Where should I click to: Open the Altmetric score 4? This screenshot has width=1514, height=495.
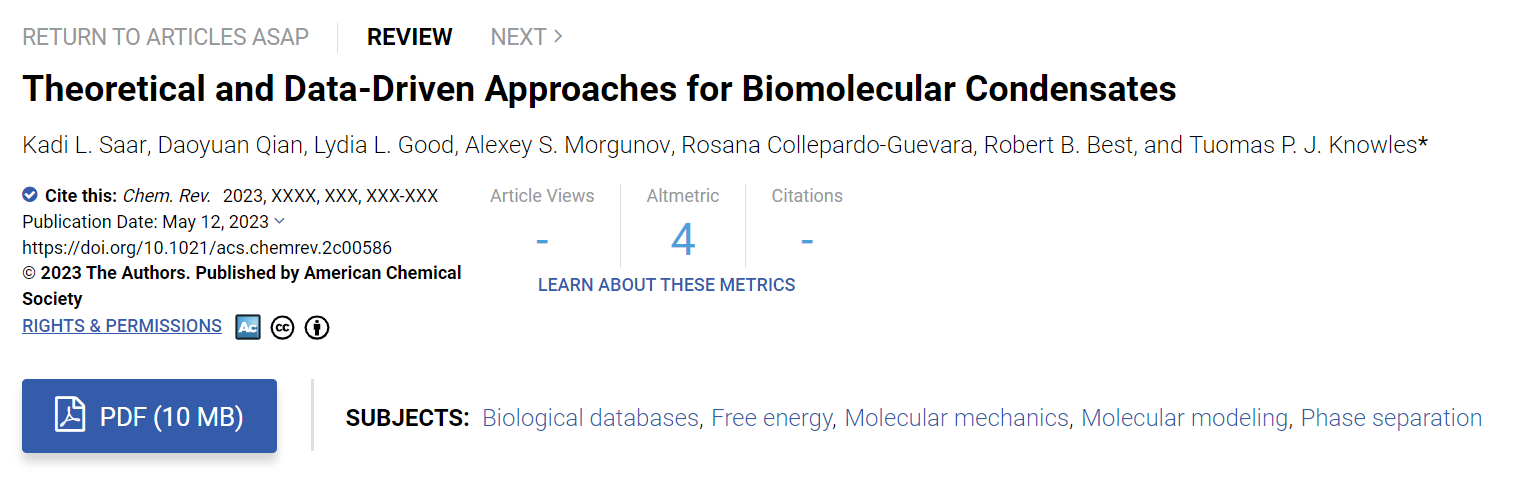pos(683,240)
